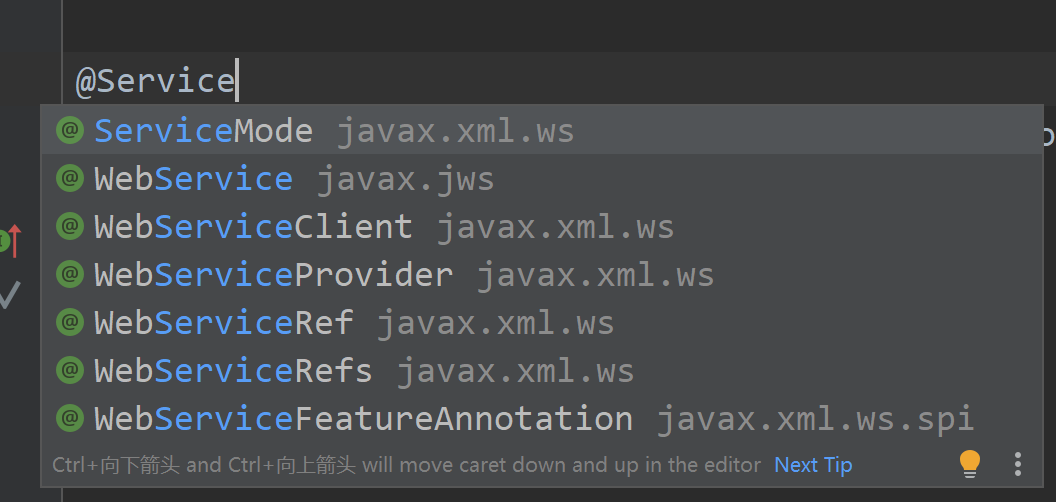This screenshot has height=502, width=1056.
Task: Choose the WebServiceRef completion entry
Action: (542, 322)
